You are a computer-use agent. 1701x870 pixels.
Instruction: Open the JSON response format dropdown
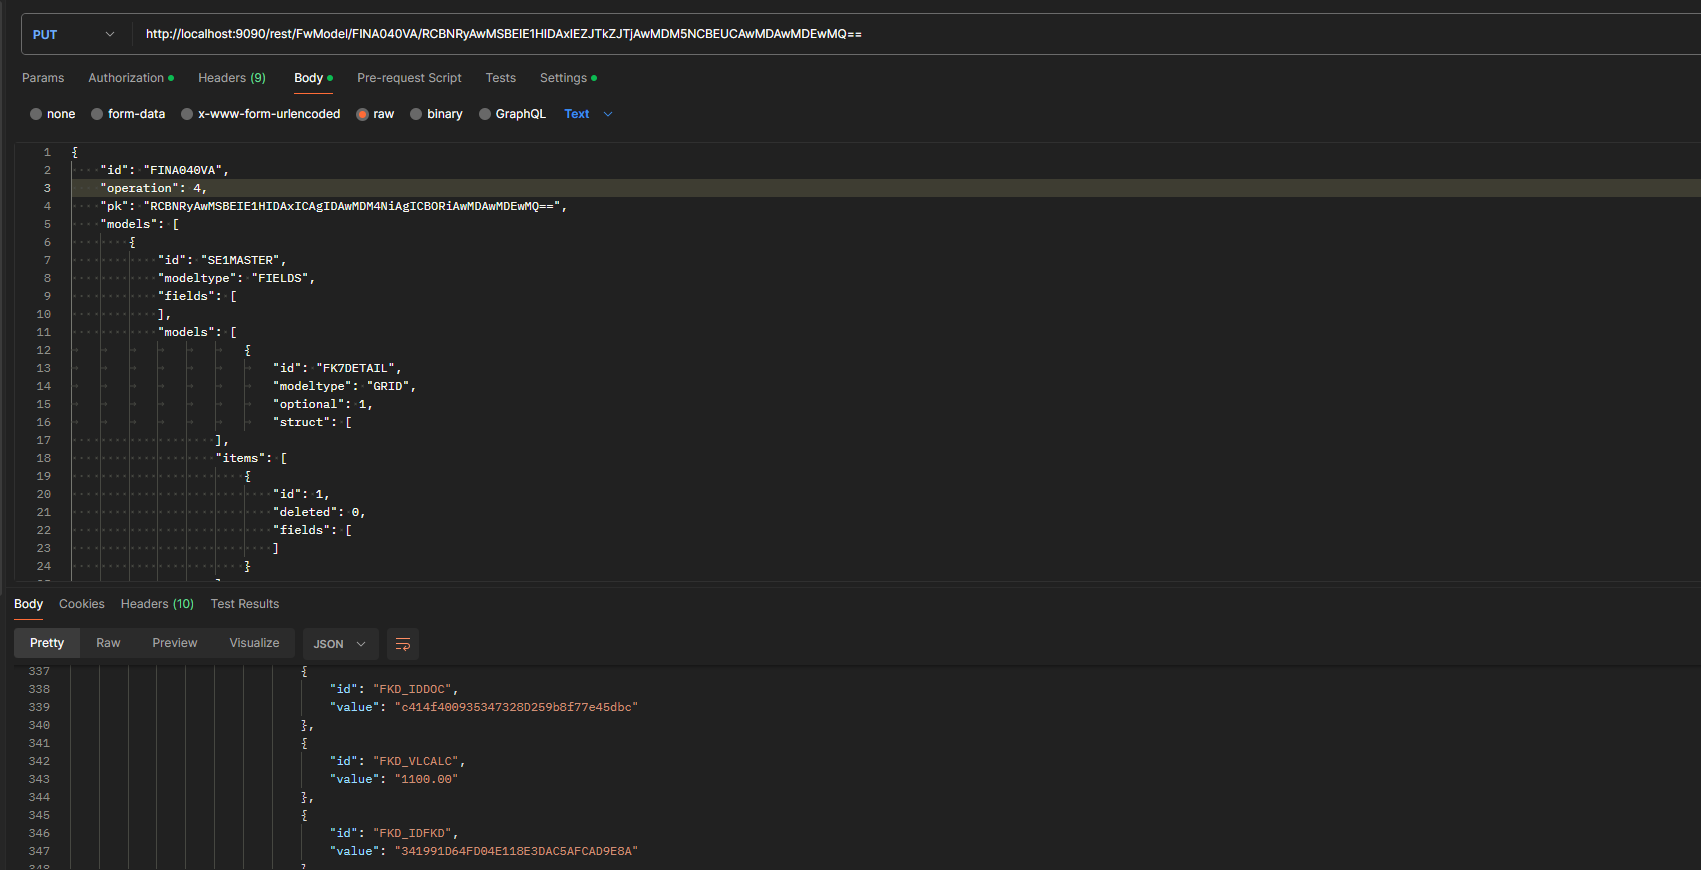340,644
